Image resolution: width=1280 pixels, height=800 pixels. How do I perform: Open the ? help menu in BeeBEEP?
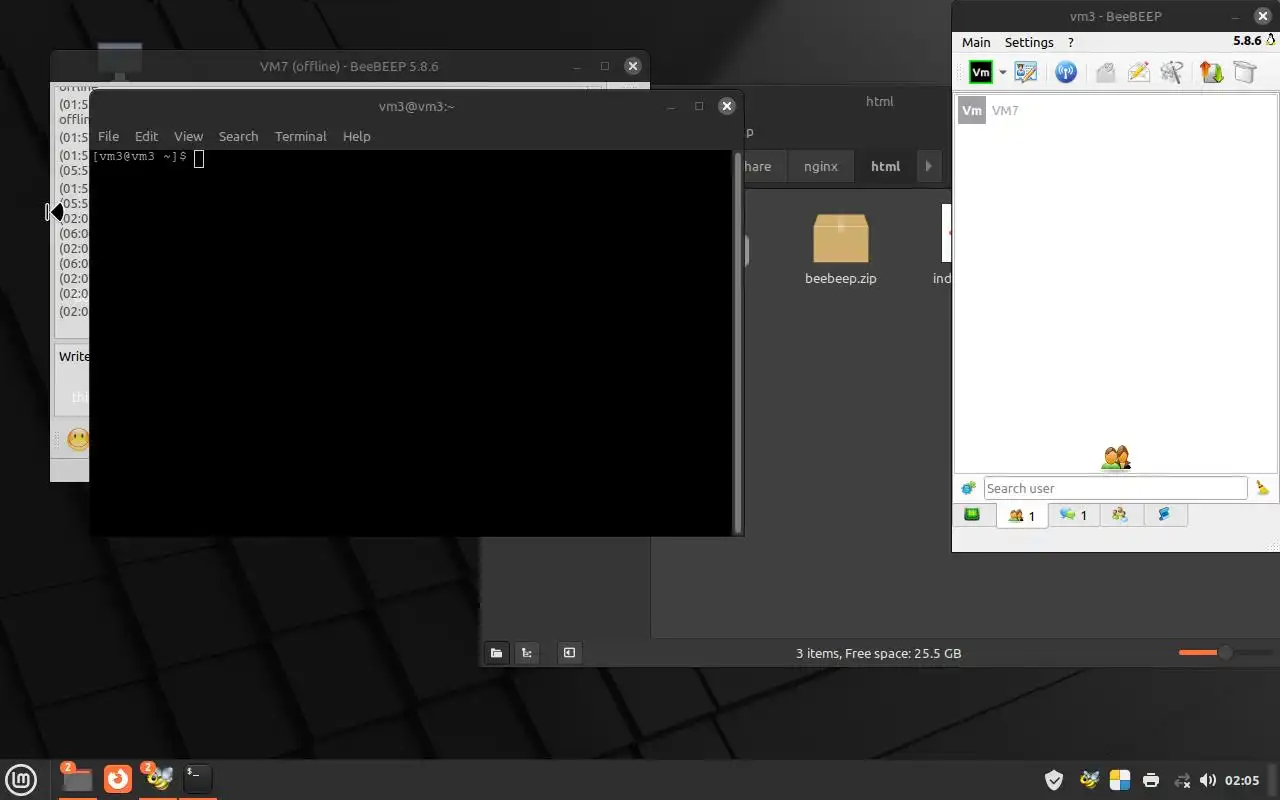[x=1071, y=42]
